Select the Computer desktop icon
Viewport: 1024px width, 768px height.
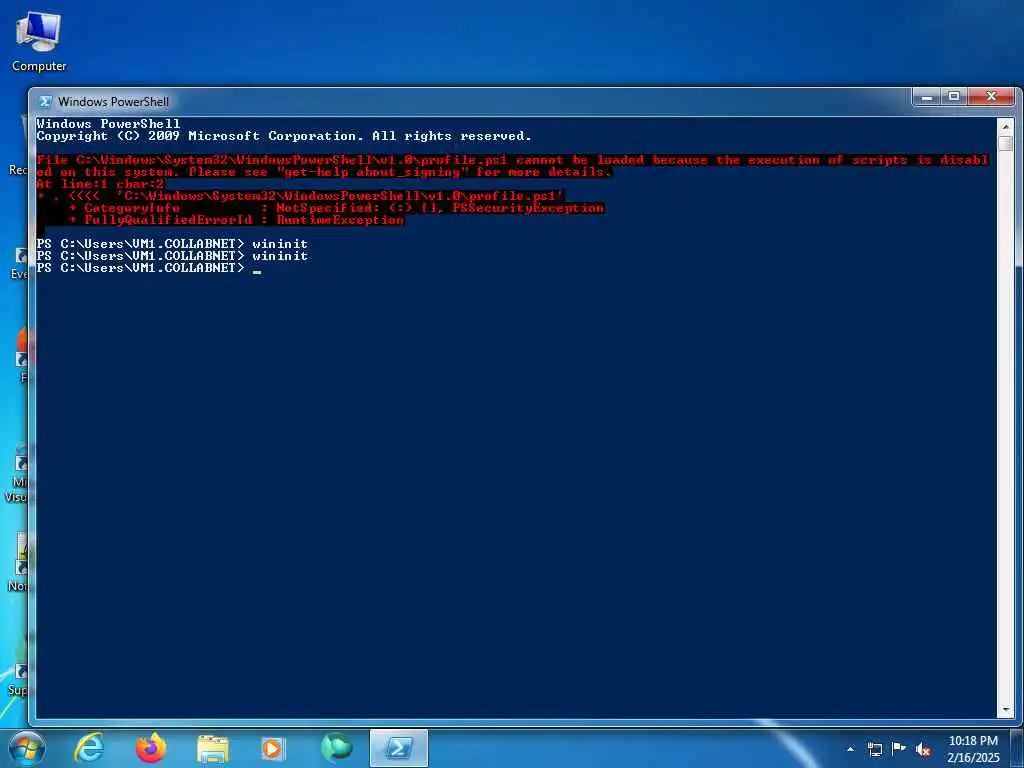pos(39,40)
